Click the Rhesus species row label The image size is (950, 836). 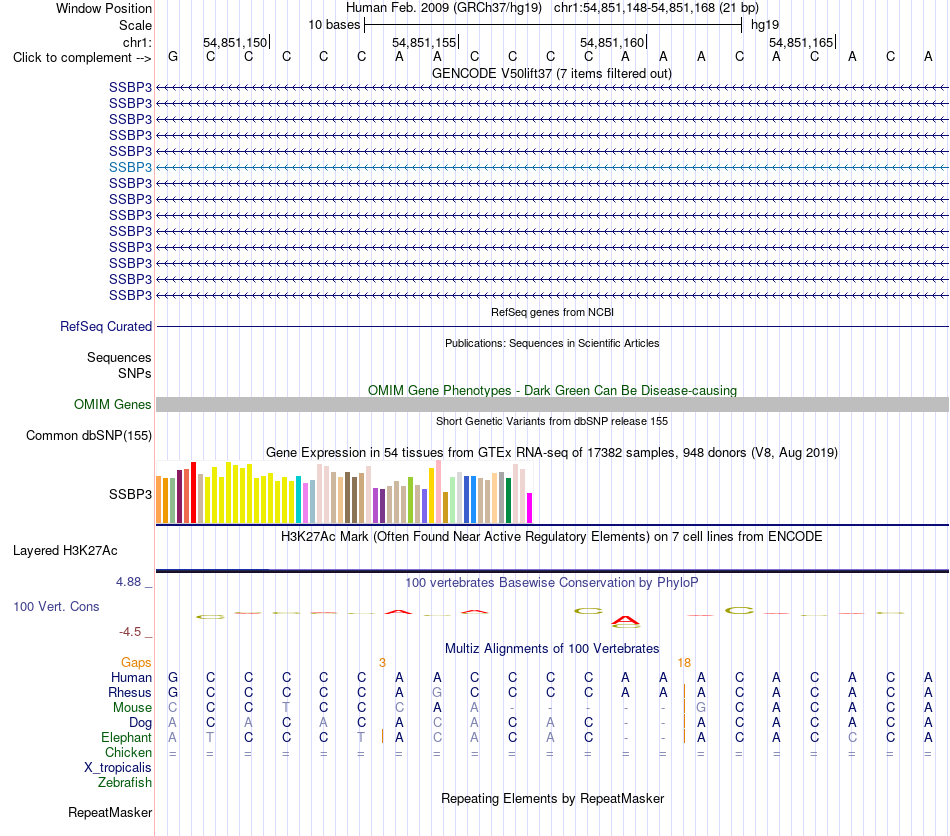[130, 692]
